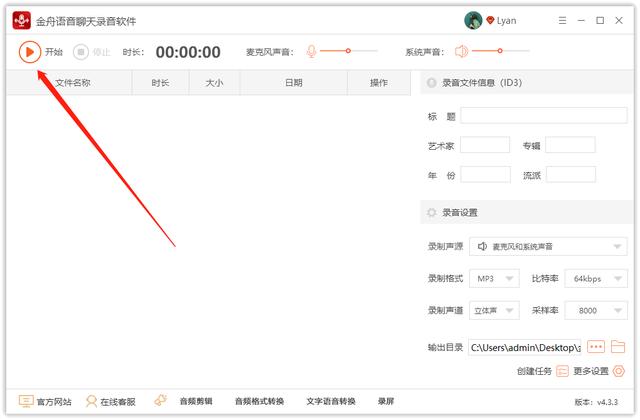Open the 录制声道 立体声 dropdown
The height and width of the screenshot is (420, 640).
(x=494, y=311)
